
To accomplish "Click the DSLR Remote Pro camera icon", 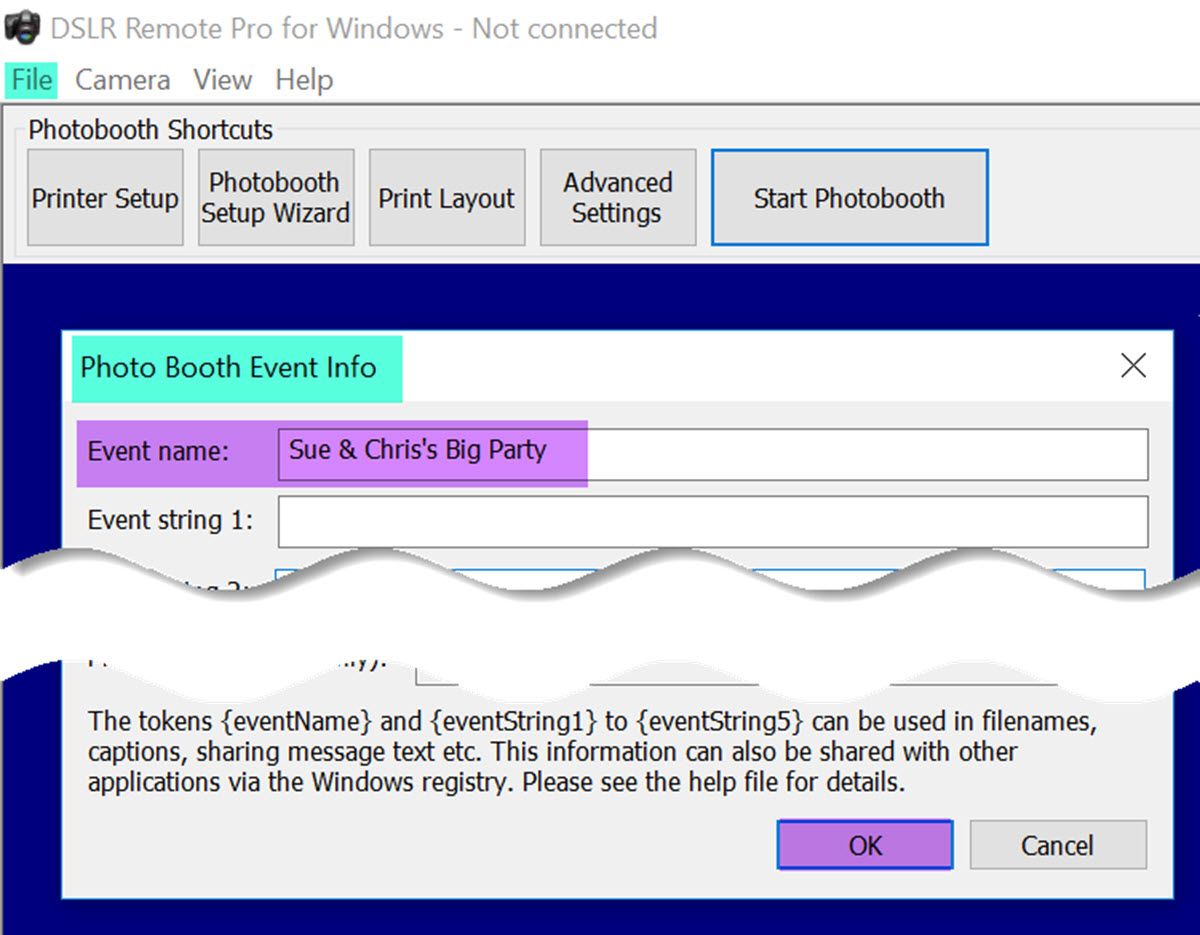I will coord(22,28).
